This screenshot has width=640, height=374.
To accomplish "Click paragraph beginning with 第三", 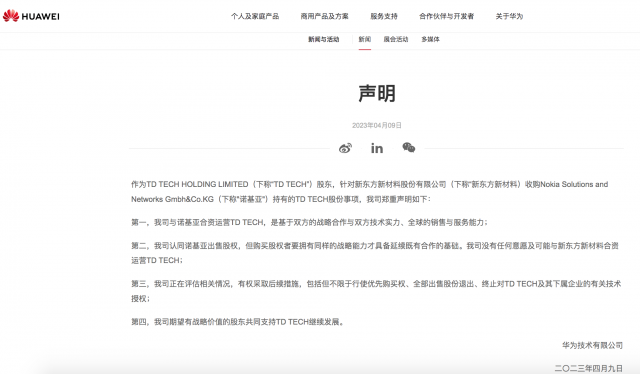I will 376,291.
